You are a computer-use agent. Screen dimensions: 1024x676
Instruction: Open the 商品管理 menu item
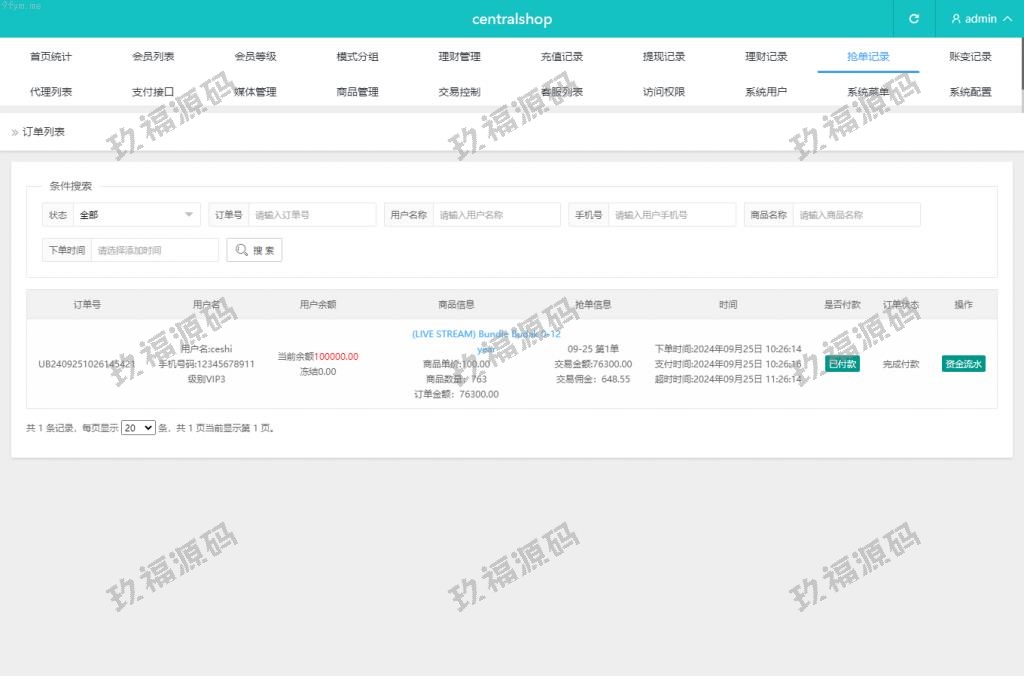click(357, 92)
